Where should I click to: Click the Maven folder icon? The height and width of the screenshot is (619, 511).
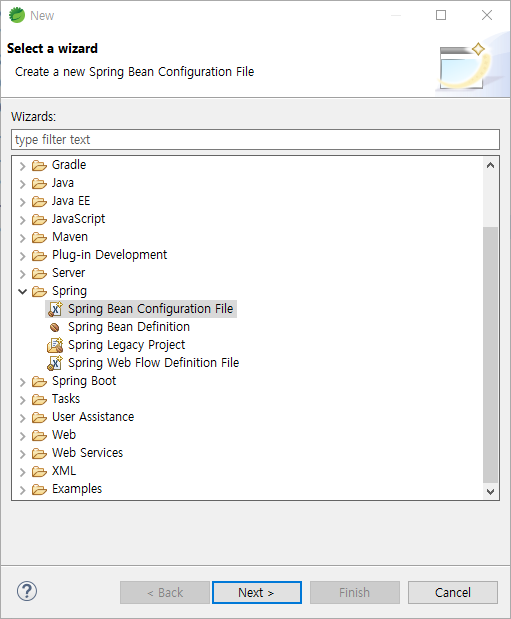pos(39,237)
